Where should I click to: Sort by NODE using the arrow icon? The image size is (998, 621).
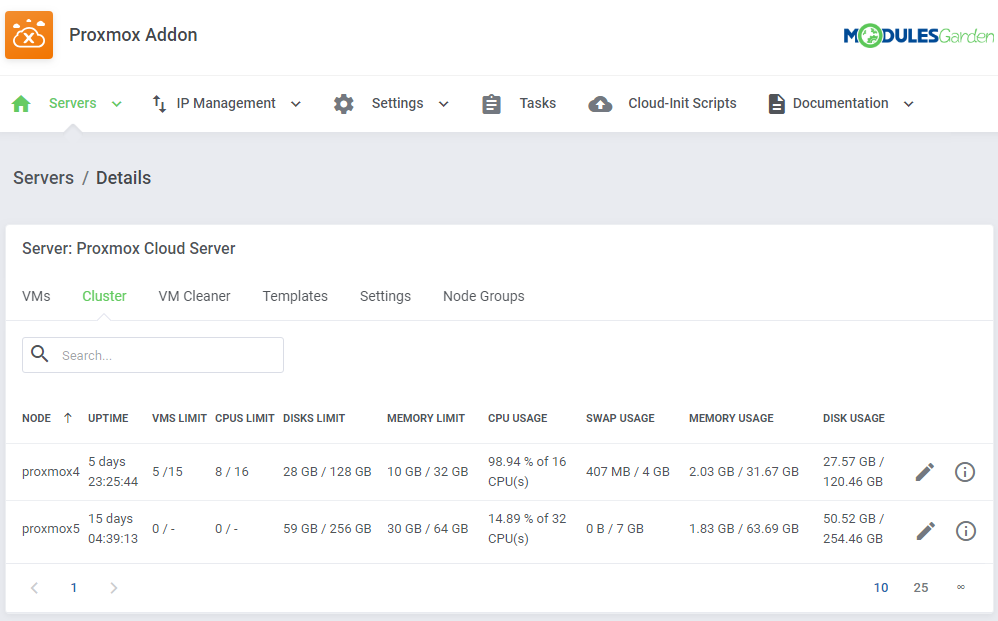(68, 418)
